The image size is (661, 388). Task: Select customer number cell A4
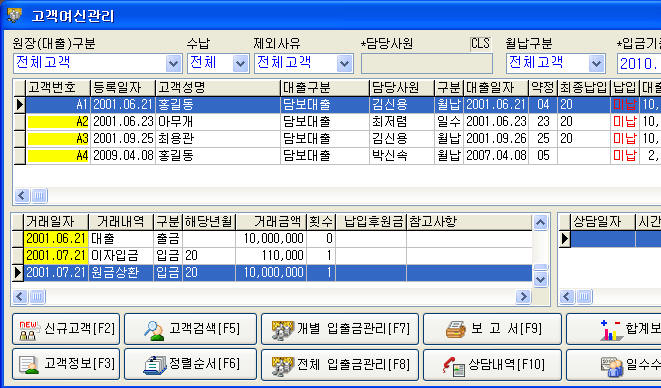tap(58, 156)
